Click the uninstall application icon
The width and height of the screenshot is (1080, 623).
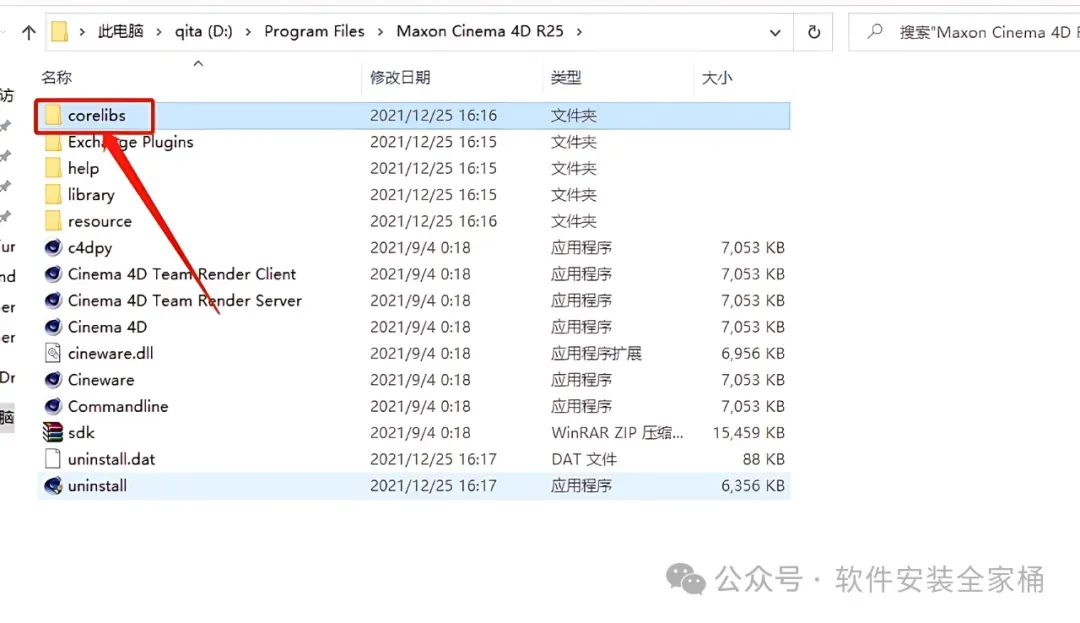[x=53, y=485]
